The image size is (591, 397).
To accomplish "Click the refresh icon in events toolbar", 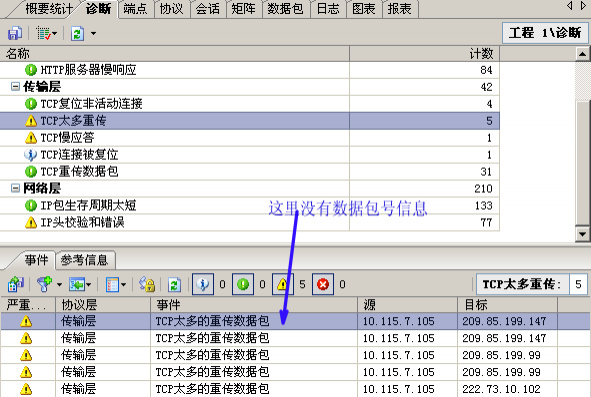I will tap(174, 284).
